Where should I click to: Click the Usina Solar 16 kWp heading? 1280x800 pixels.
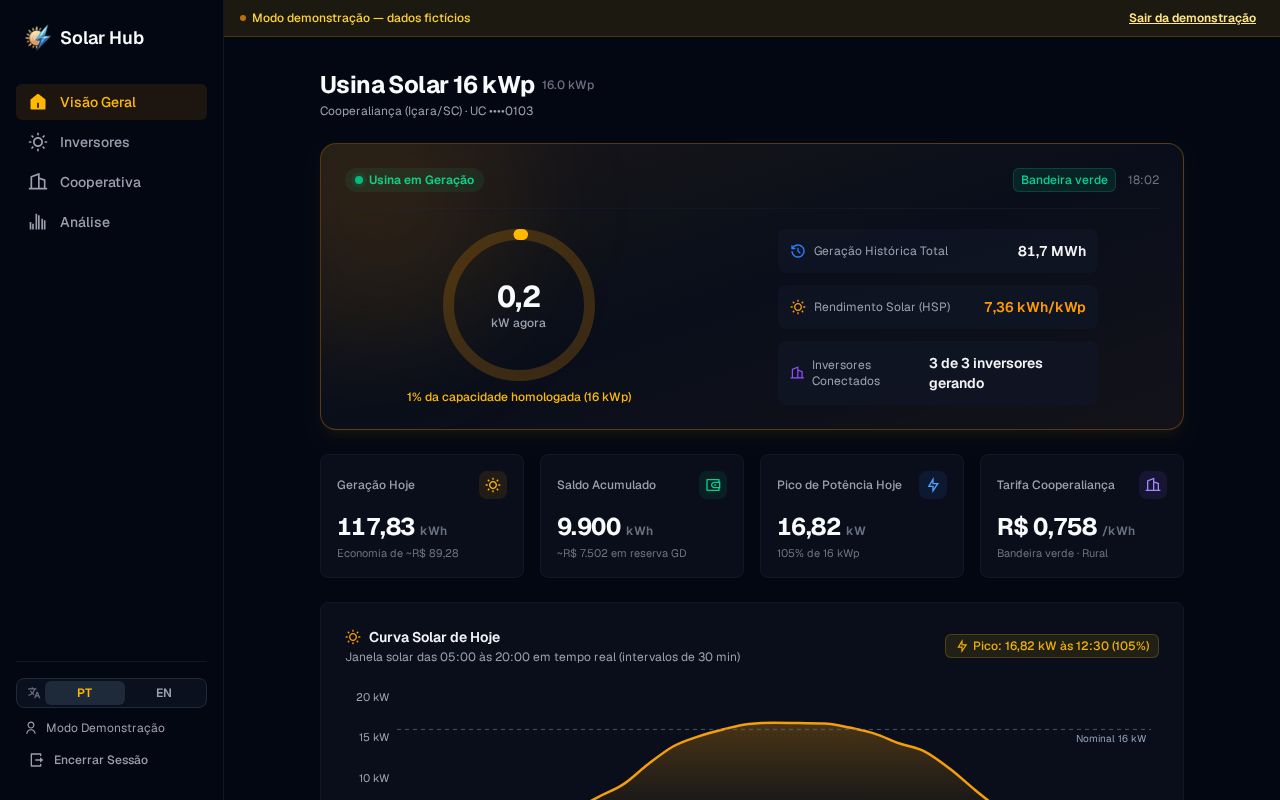[x=427, y=85]
